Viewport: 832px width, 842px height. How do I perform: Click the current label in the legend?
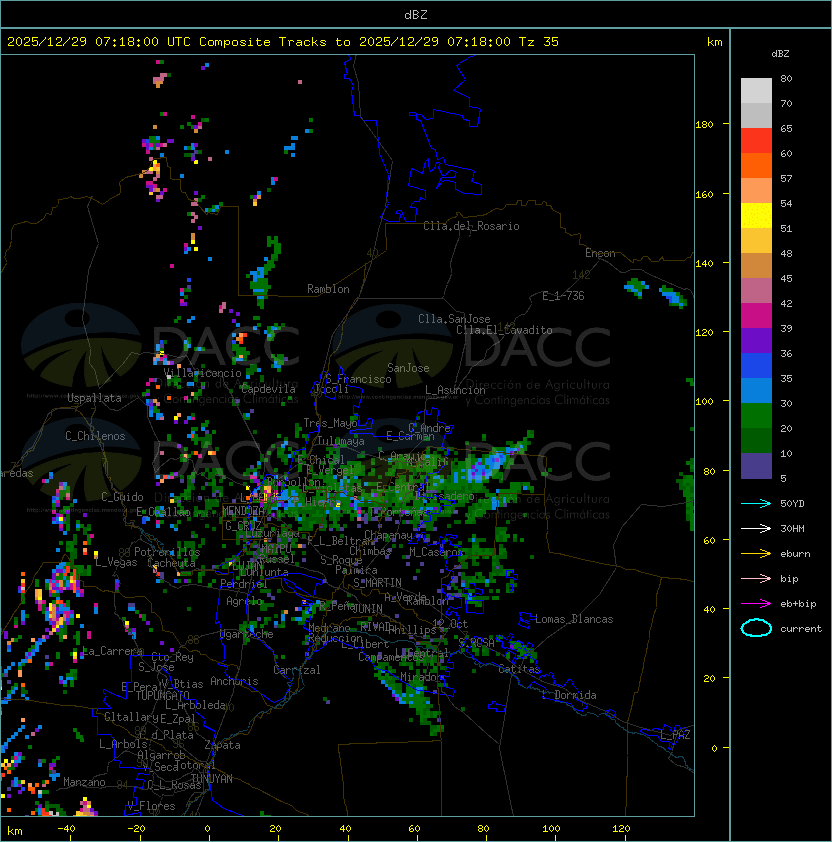(801, 629)
